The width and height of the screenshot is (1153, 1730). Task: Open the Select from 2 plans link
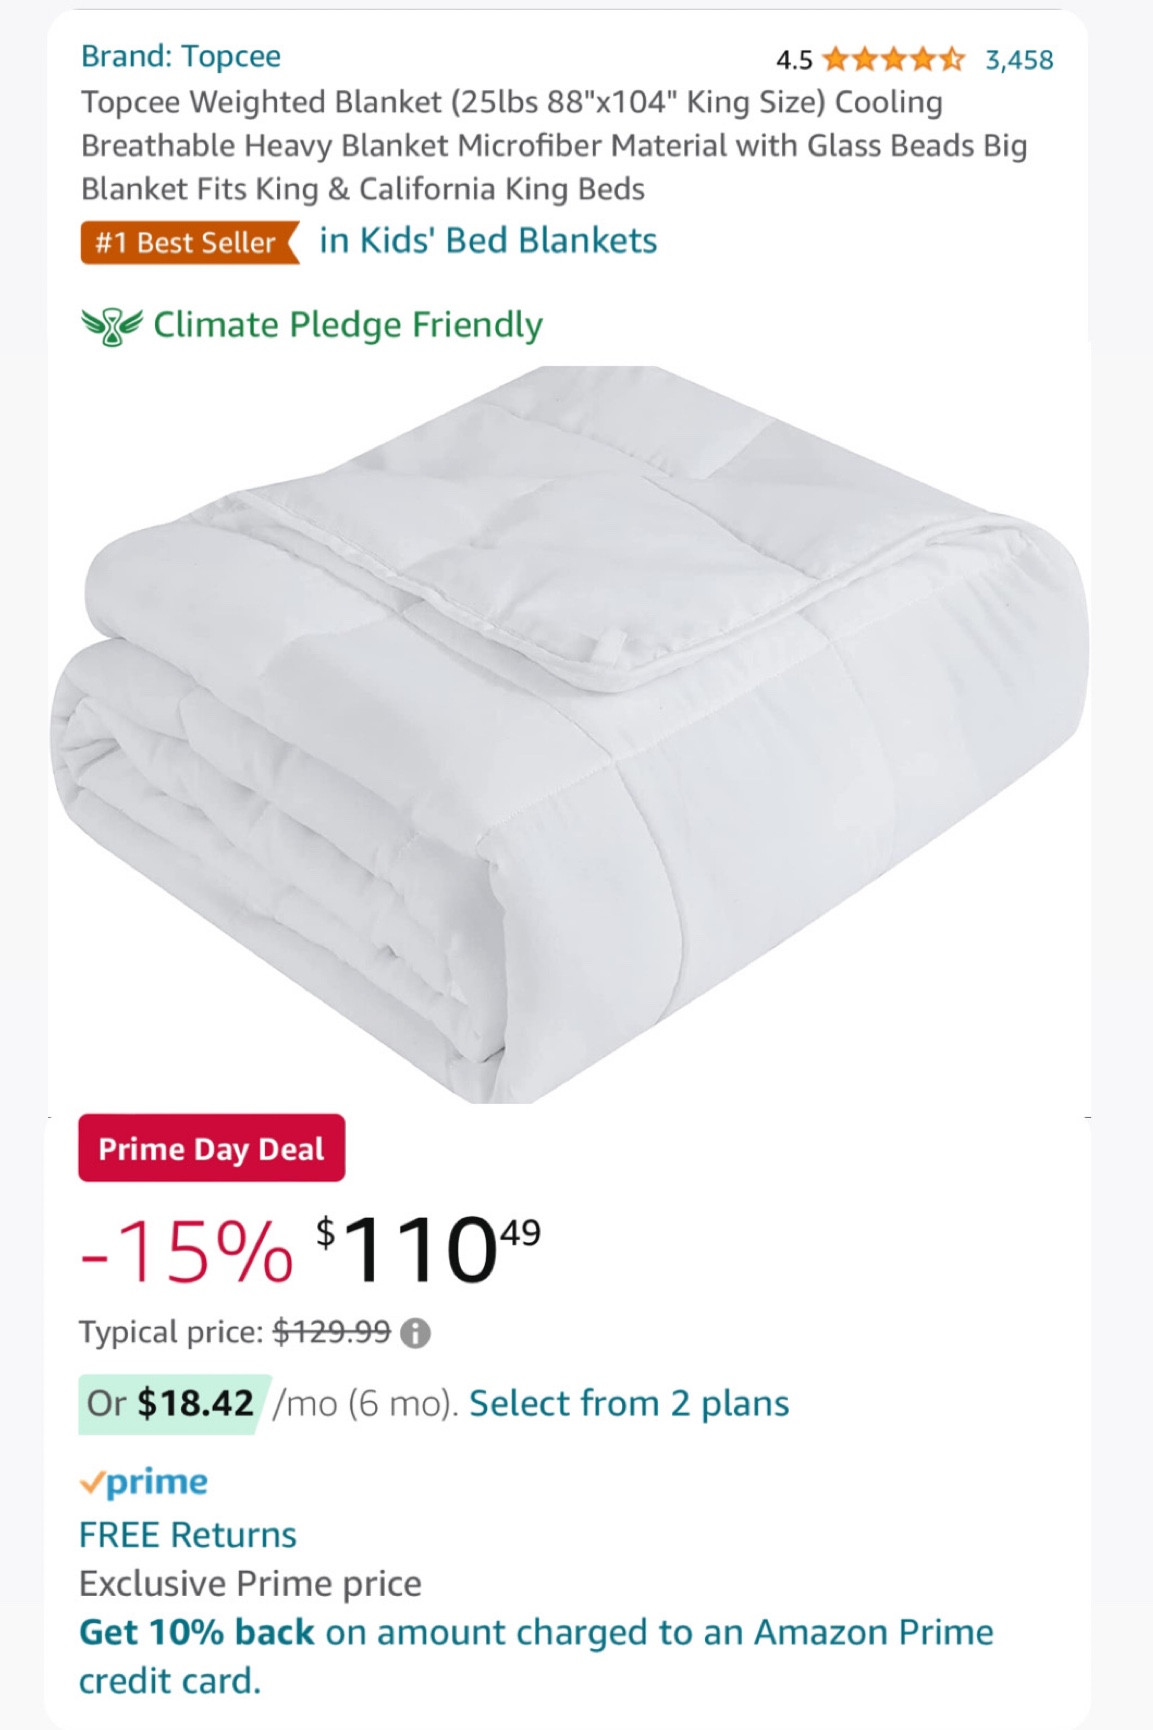coord(629,1404)
